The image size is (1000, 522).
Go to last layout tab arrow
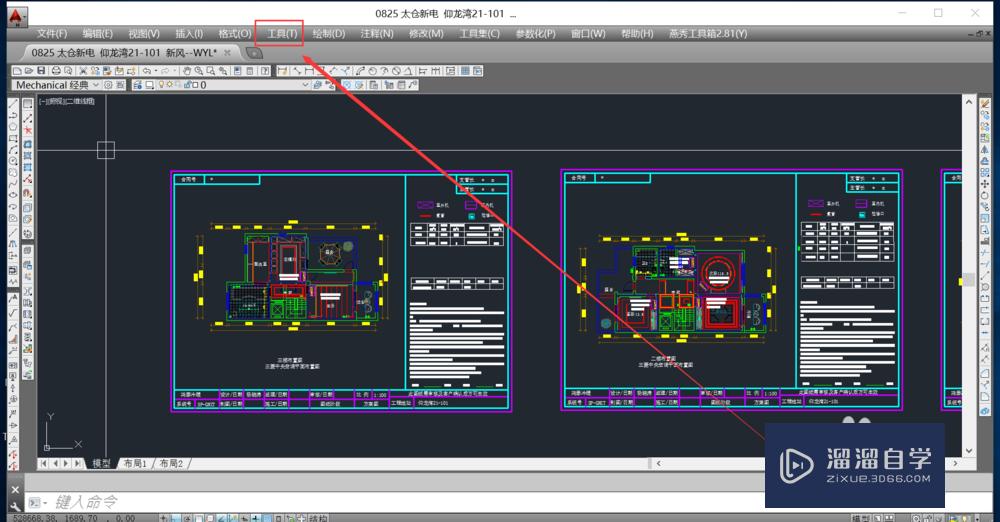[78, 463]
